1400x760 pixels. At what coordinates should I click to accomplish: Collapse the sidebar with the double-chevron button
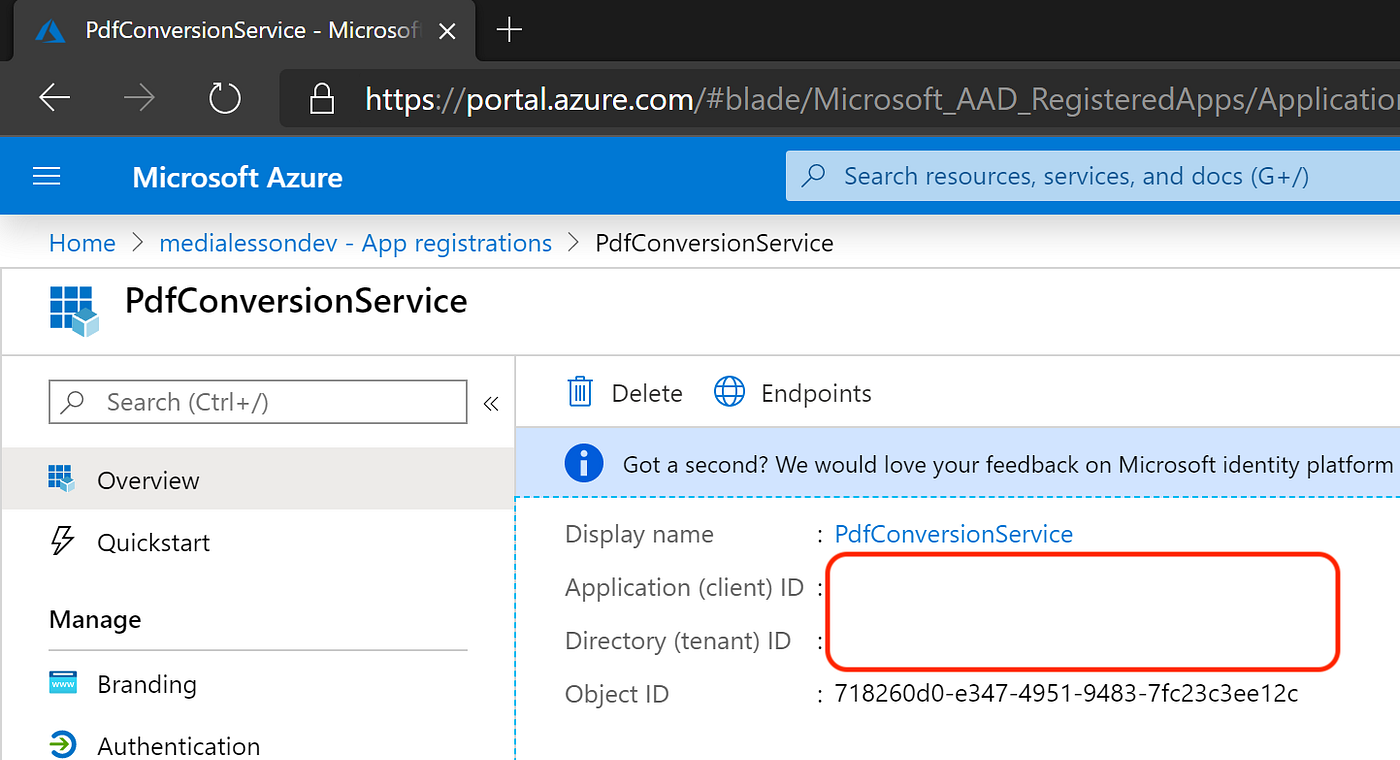(491, 403)
